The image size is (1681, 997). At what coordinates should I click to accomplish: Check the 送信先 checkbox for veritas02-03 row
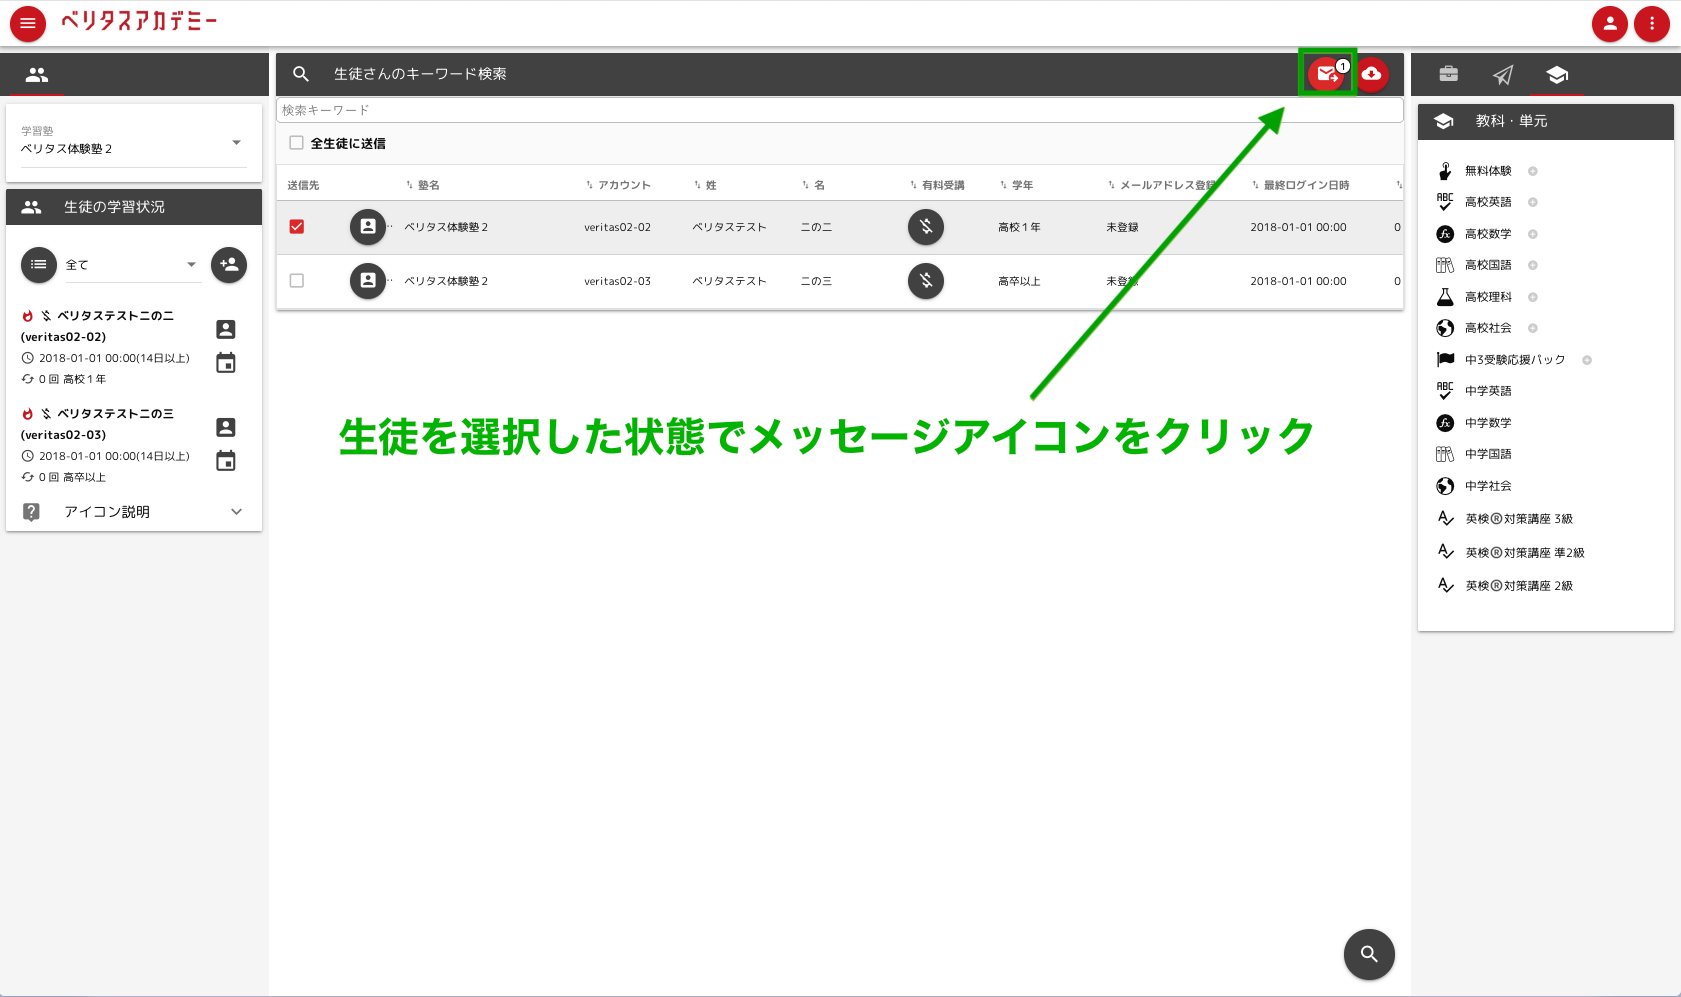pyautogui.click(x=296, y=281)
